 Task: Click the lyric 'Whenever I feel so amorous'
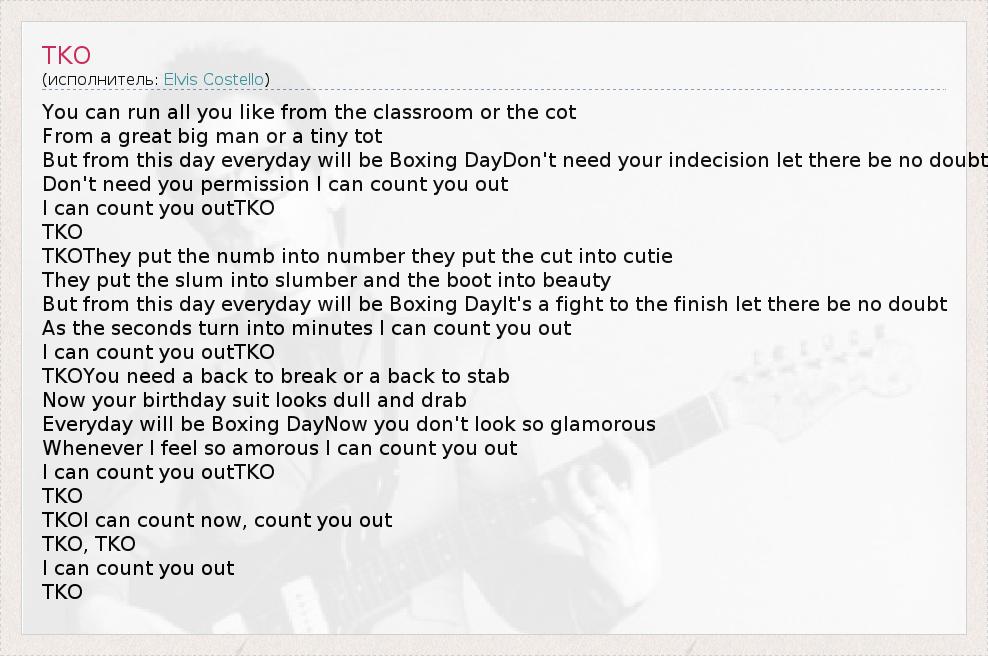click(x=280, y=448)
